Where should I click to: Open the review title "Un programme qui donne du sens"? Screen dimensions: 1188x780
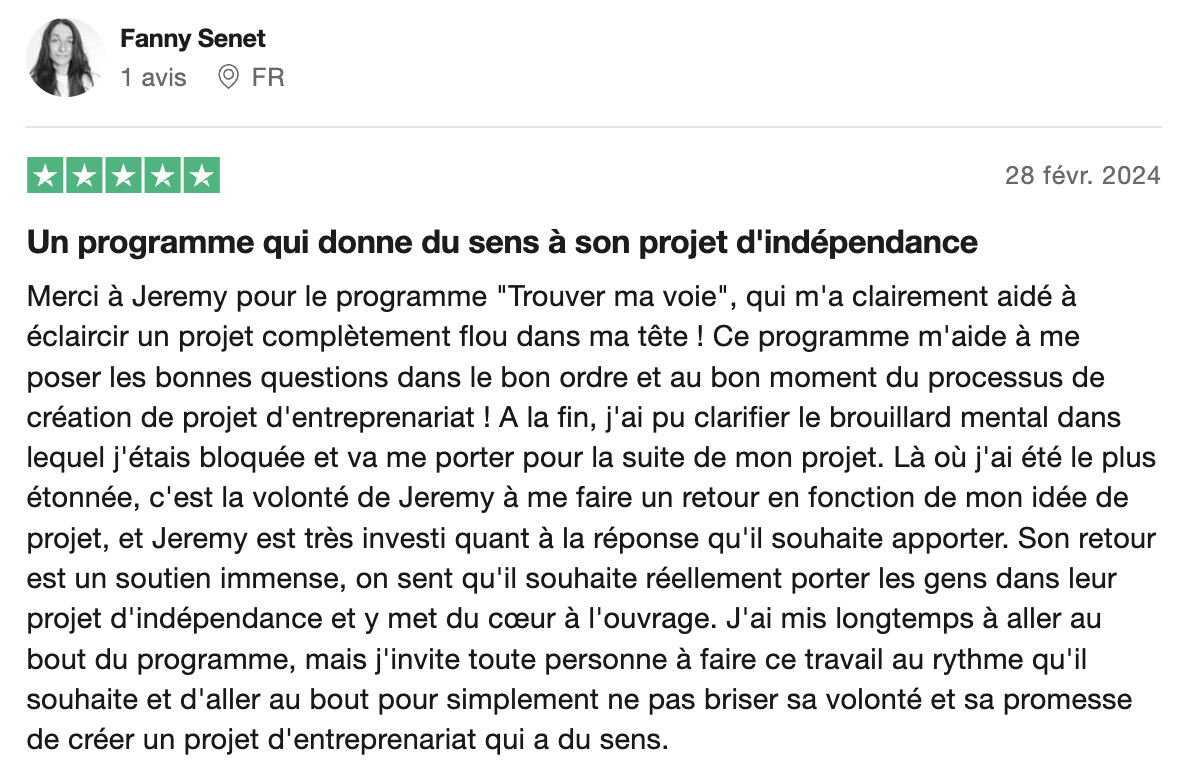pos(501,242)
